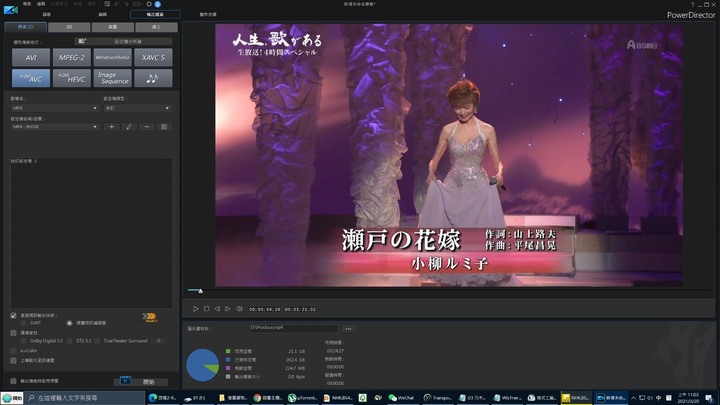This screenshot has width=720, height=405.
Task: Open Chrome window from the taskbar
Action: click(267, 398)
